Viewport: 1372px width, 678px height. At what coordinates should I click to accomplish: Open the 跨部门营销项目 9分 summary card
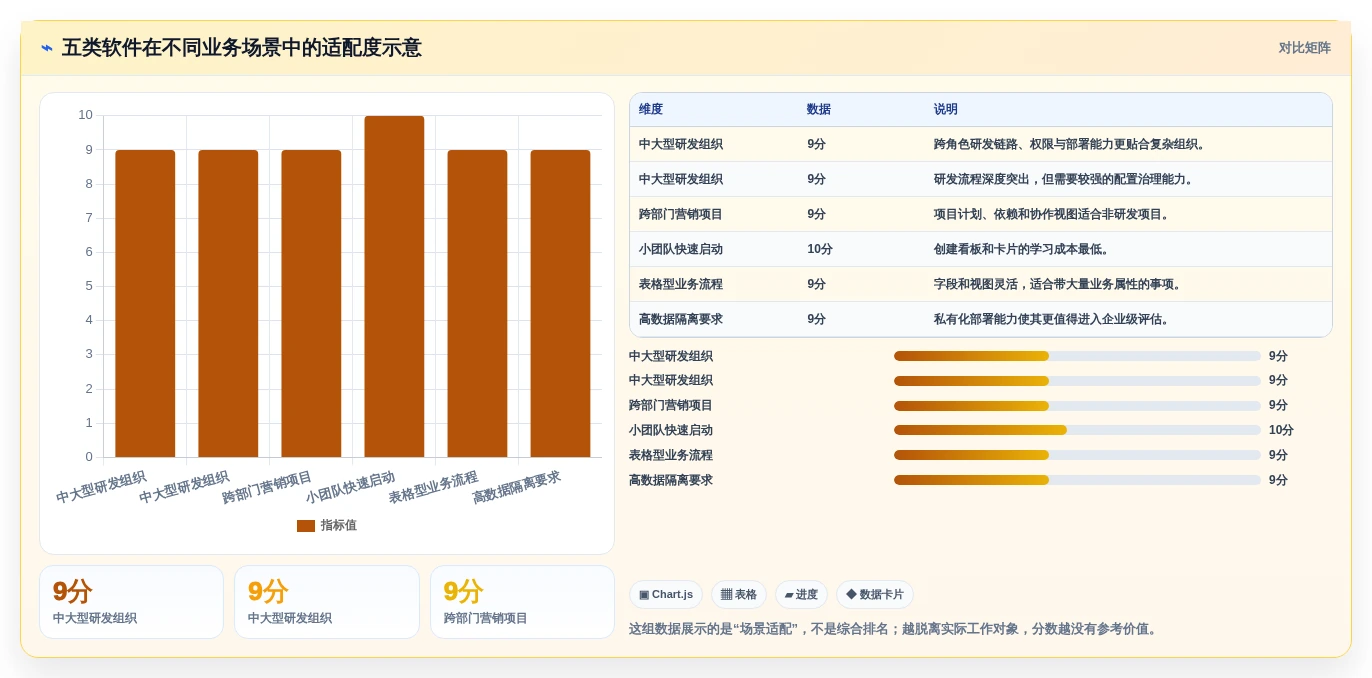522,602
